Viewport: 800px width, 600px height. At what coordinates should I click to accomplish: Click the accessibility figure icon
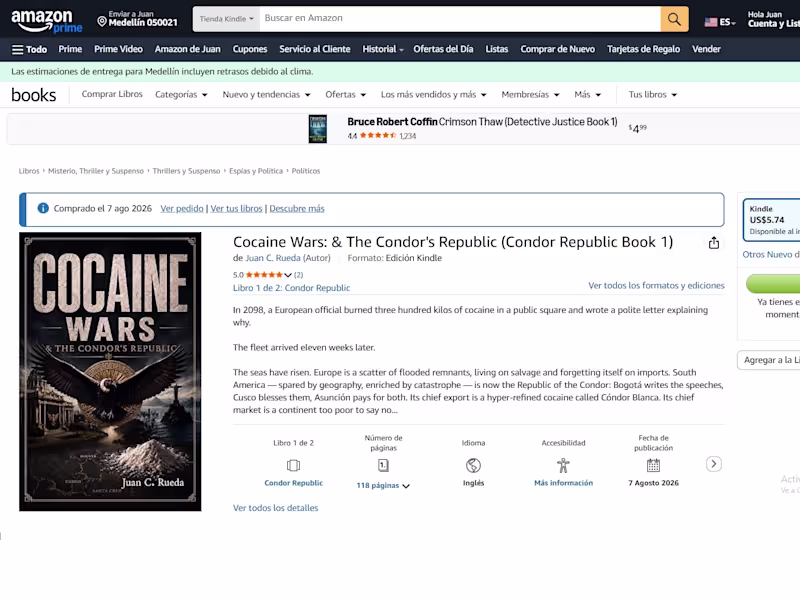[563, 465]
